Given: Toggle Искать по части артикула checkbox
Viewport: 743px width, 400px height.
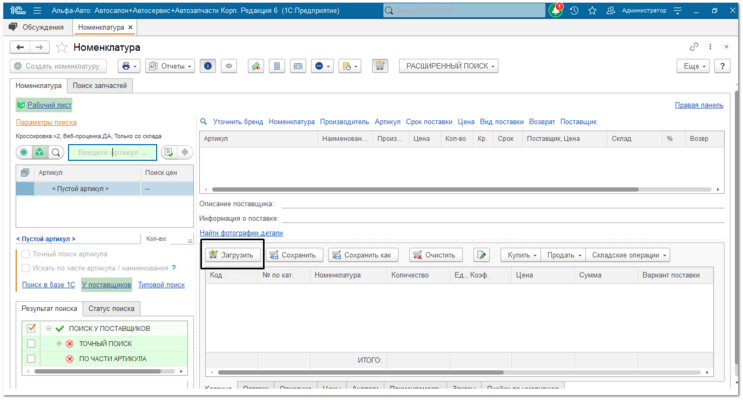Looking at the screenshot, I should [x=26, y=268].
